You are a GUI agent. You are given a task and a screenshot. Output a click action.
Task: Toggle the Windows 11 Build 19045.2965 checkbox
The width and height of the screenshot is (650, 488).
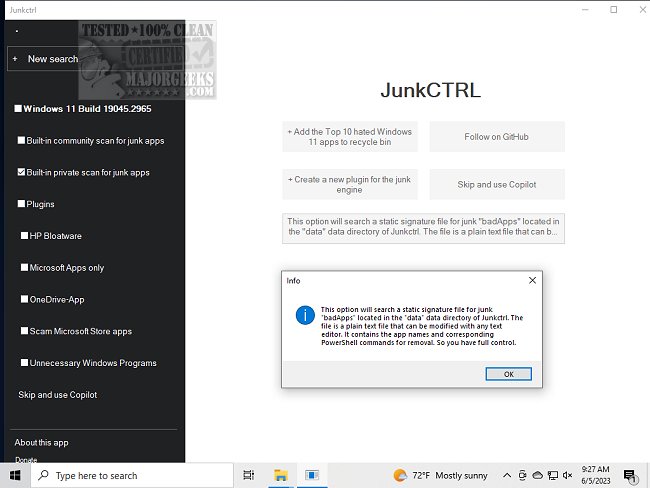pos(18,109)
